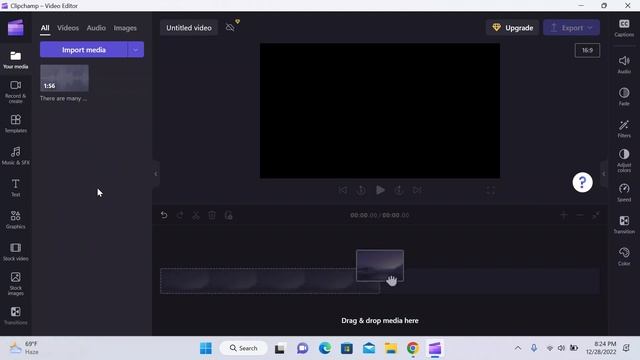Click the undo arrow in timeline toolbar

point(164,215)
